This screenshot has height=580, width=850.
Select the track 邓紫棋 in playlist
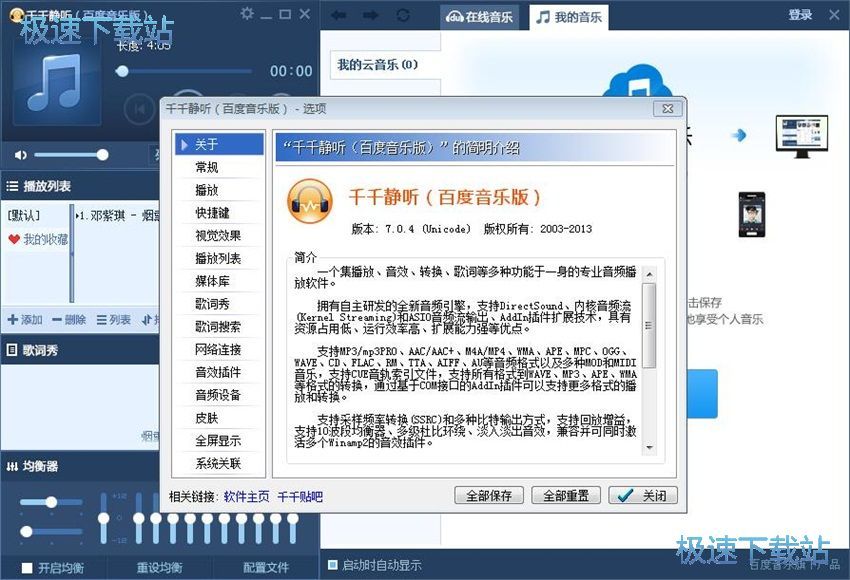pos(117,216)
